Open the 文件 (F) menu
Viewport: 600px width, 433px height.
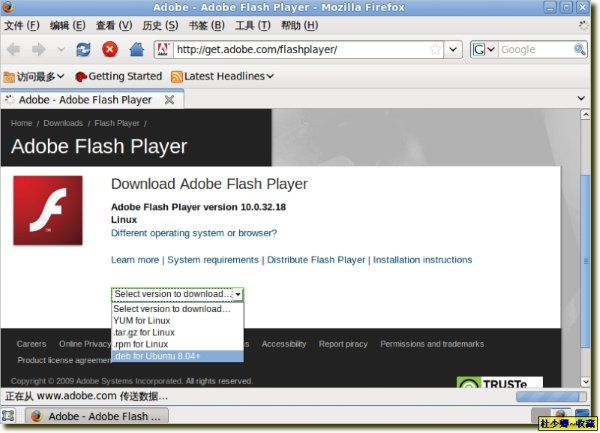(22, 26)
